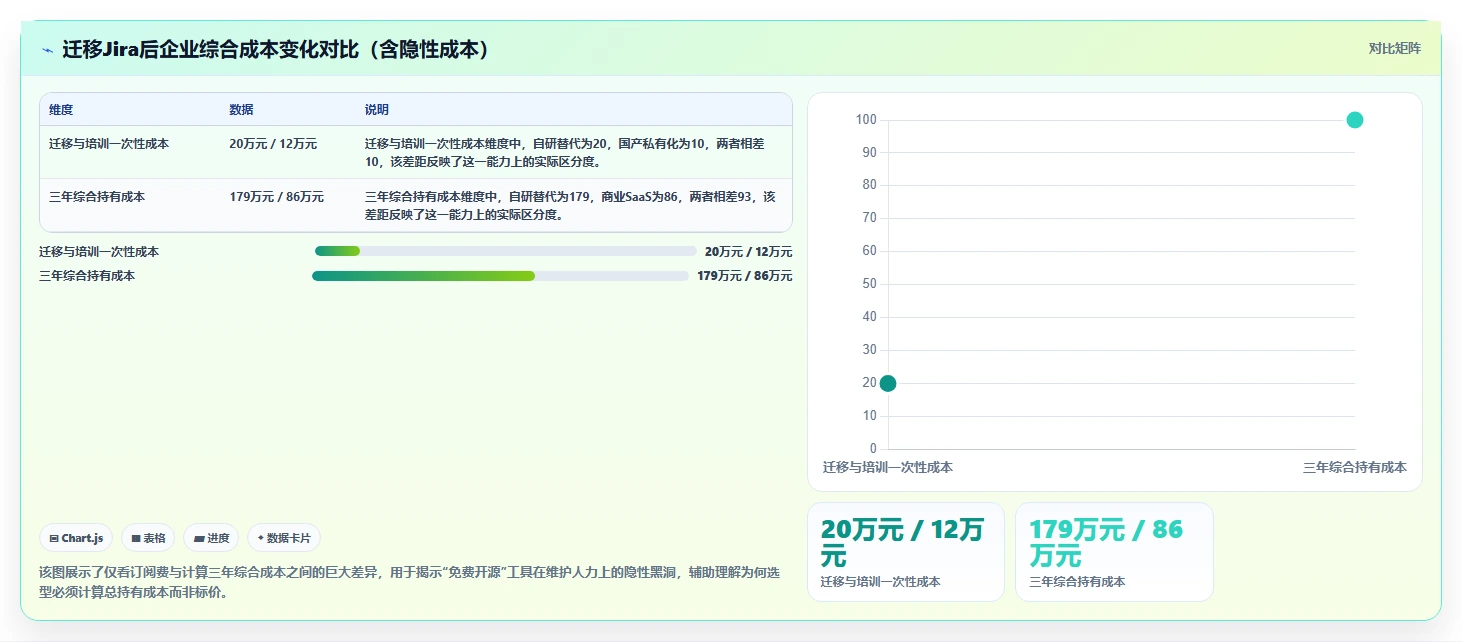The width and height of the screenshot is (1462, 642).
Task: Click the chart data point at 20
Action: [x=887, y=383]
